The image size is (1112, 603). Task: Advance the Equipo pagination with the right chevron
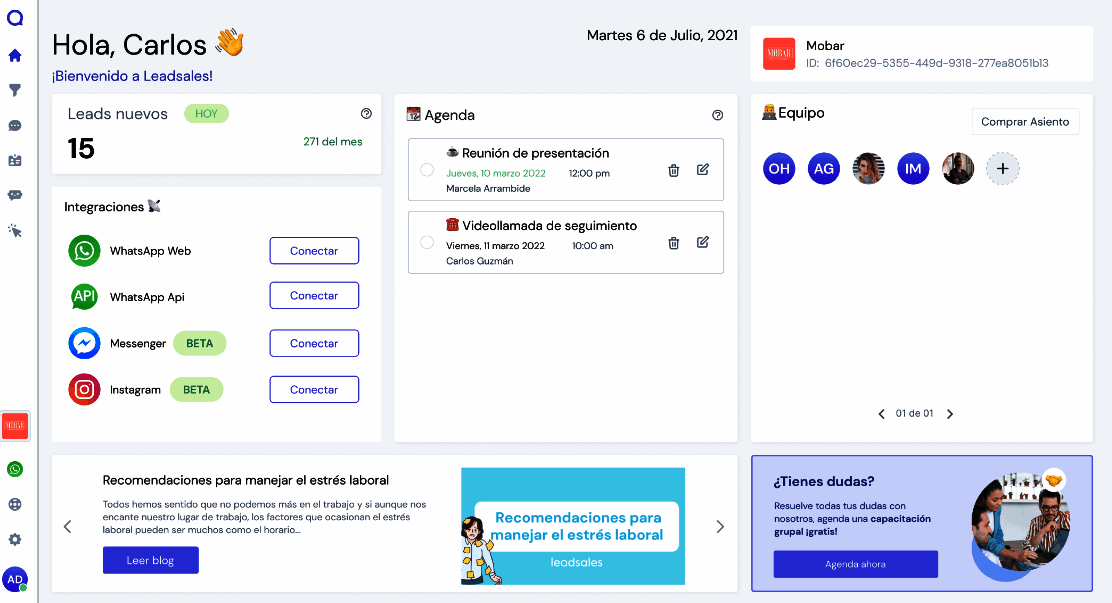950,413
